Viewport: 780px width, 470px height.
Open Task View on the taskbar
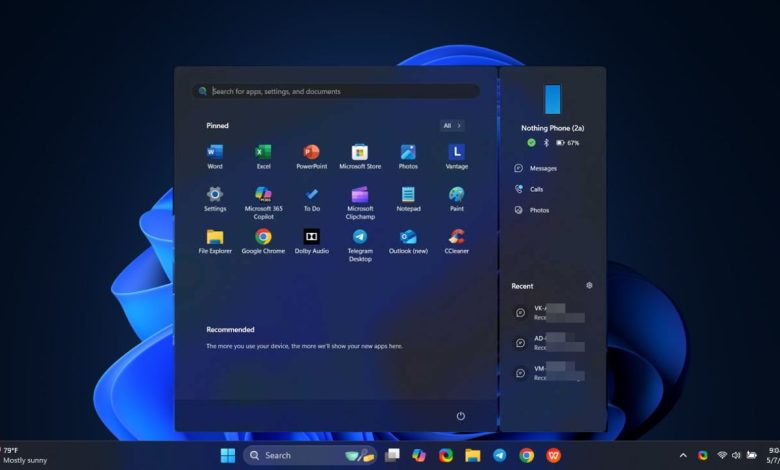pos(392,455)
